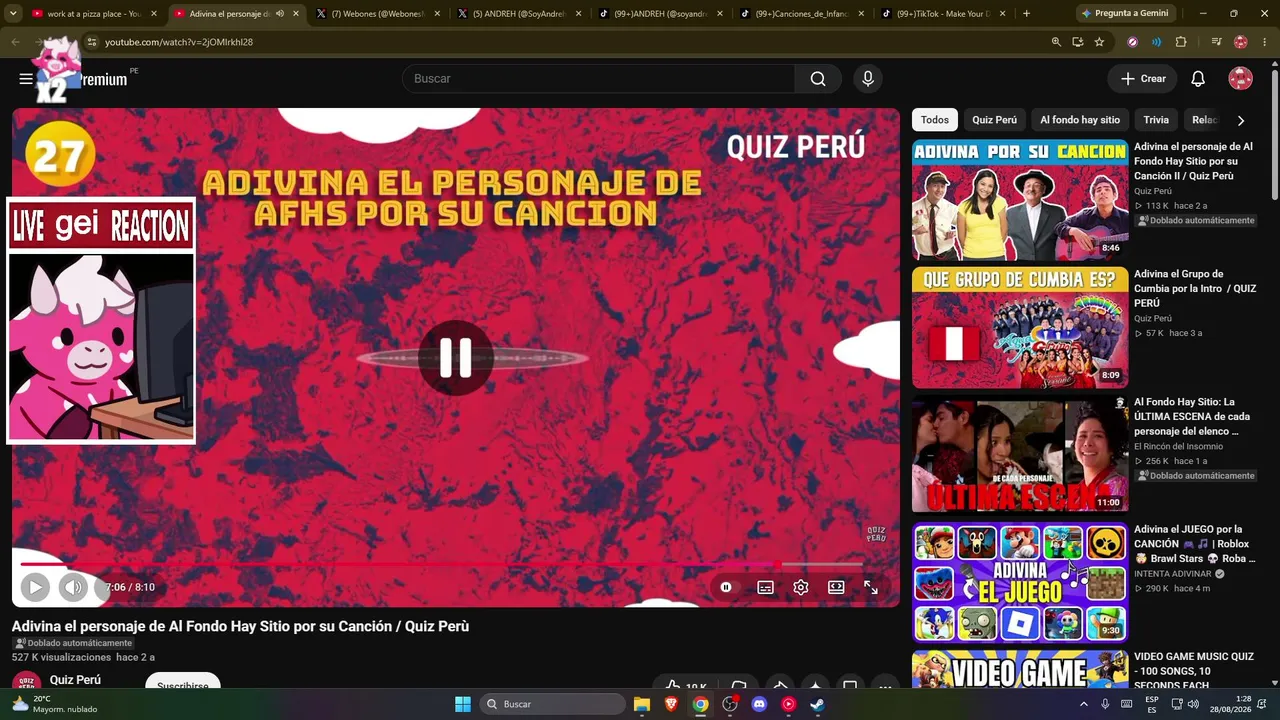
Task: Open the player settings gear
Action: 801,587
